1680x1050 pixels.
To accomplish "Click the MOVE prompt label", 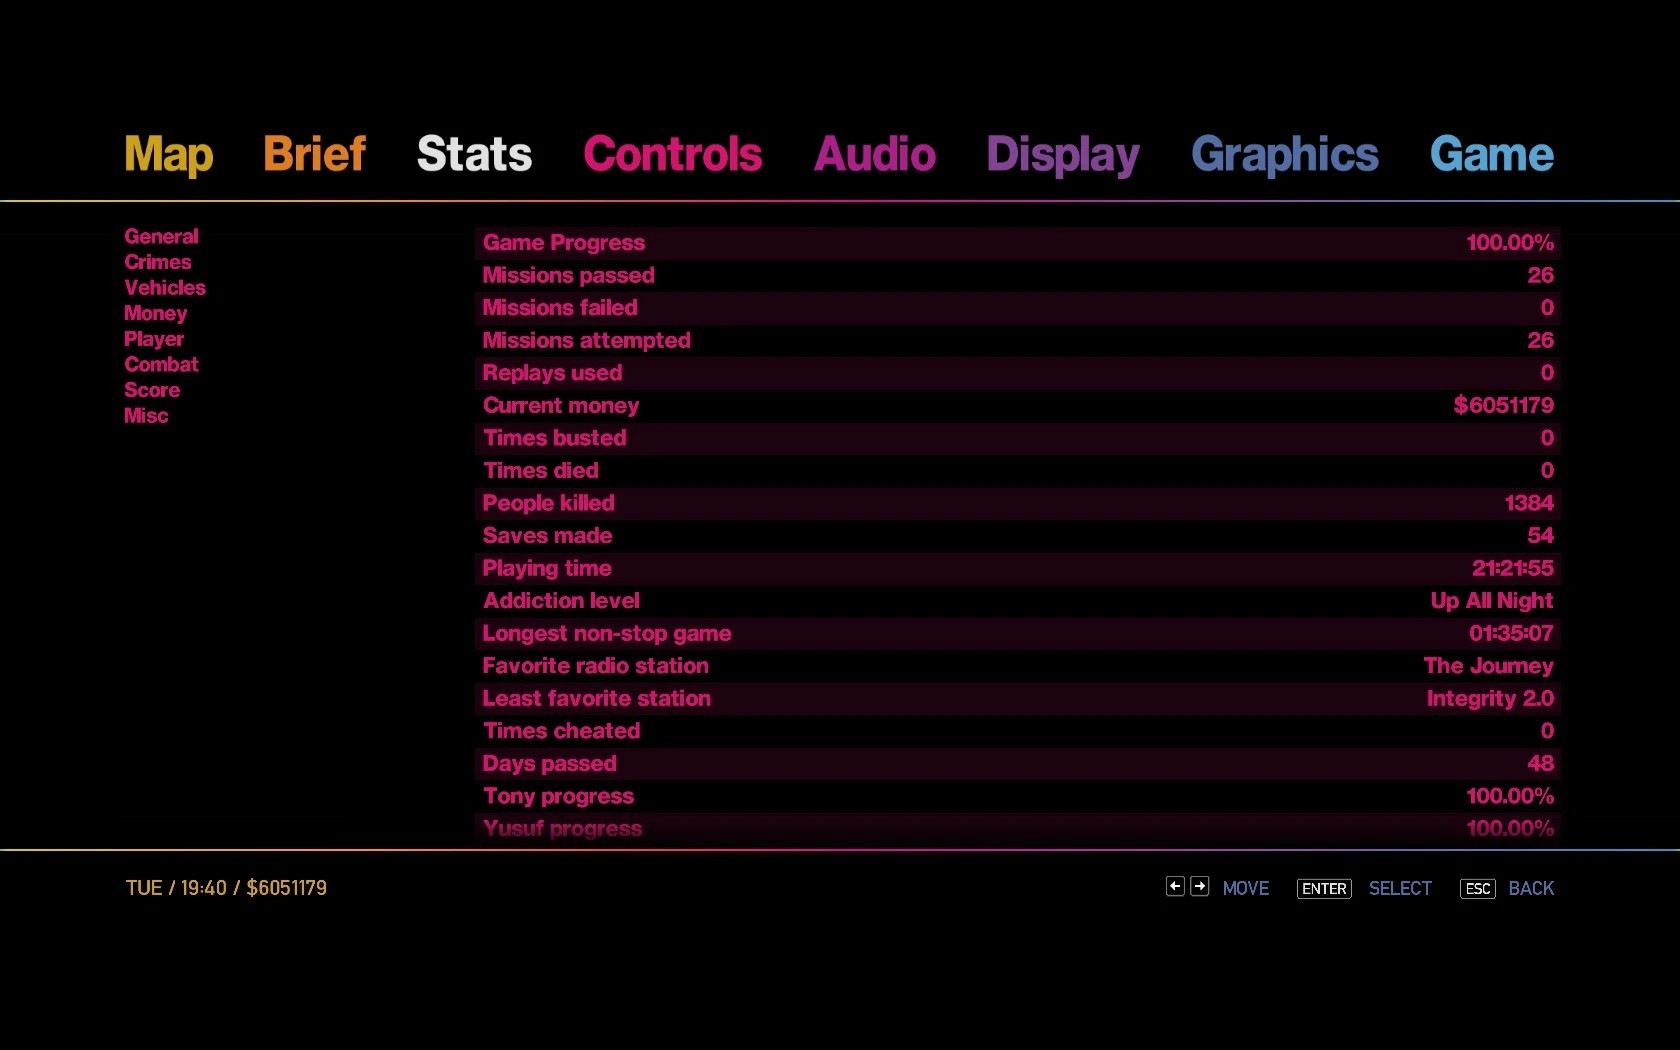I will click(x=1246, y=889).
